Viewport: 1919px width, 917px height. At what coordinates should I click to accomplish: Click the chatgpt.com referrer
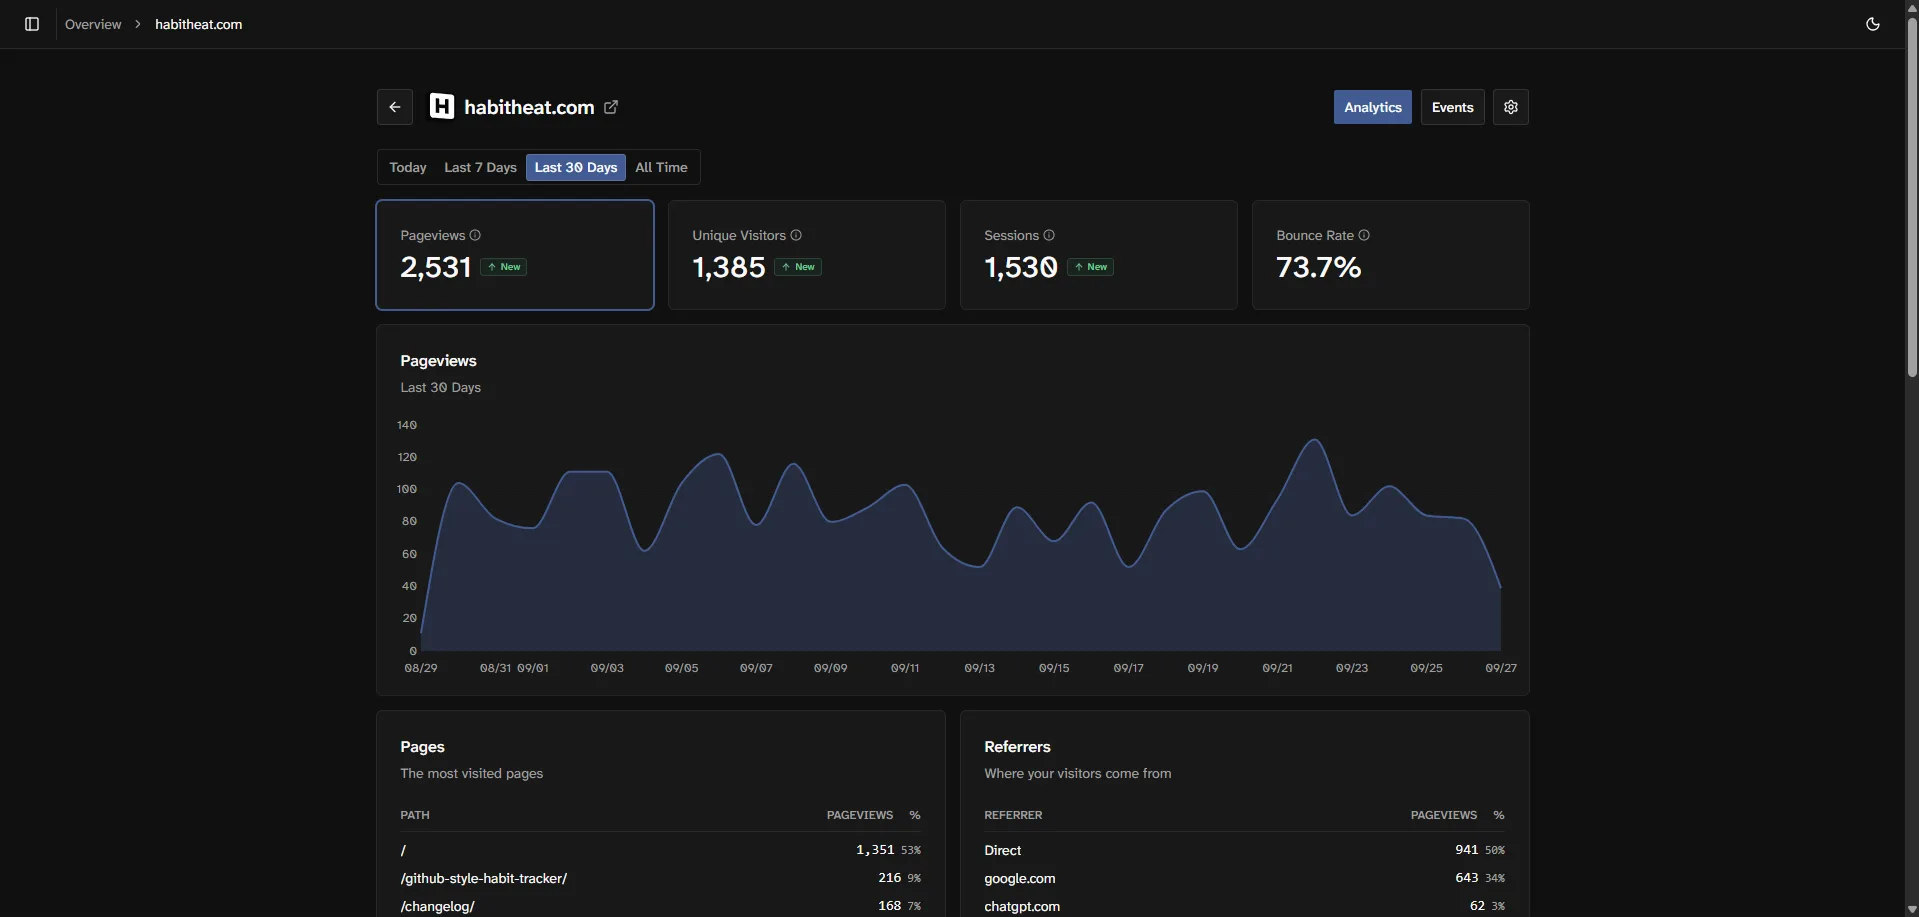coord(1022,906)
